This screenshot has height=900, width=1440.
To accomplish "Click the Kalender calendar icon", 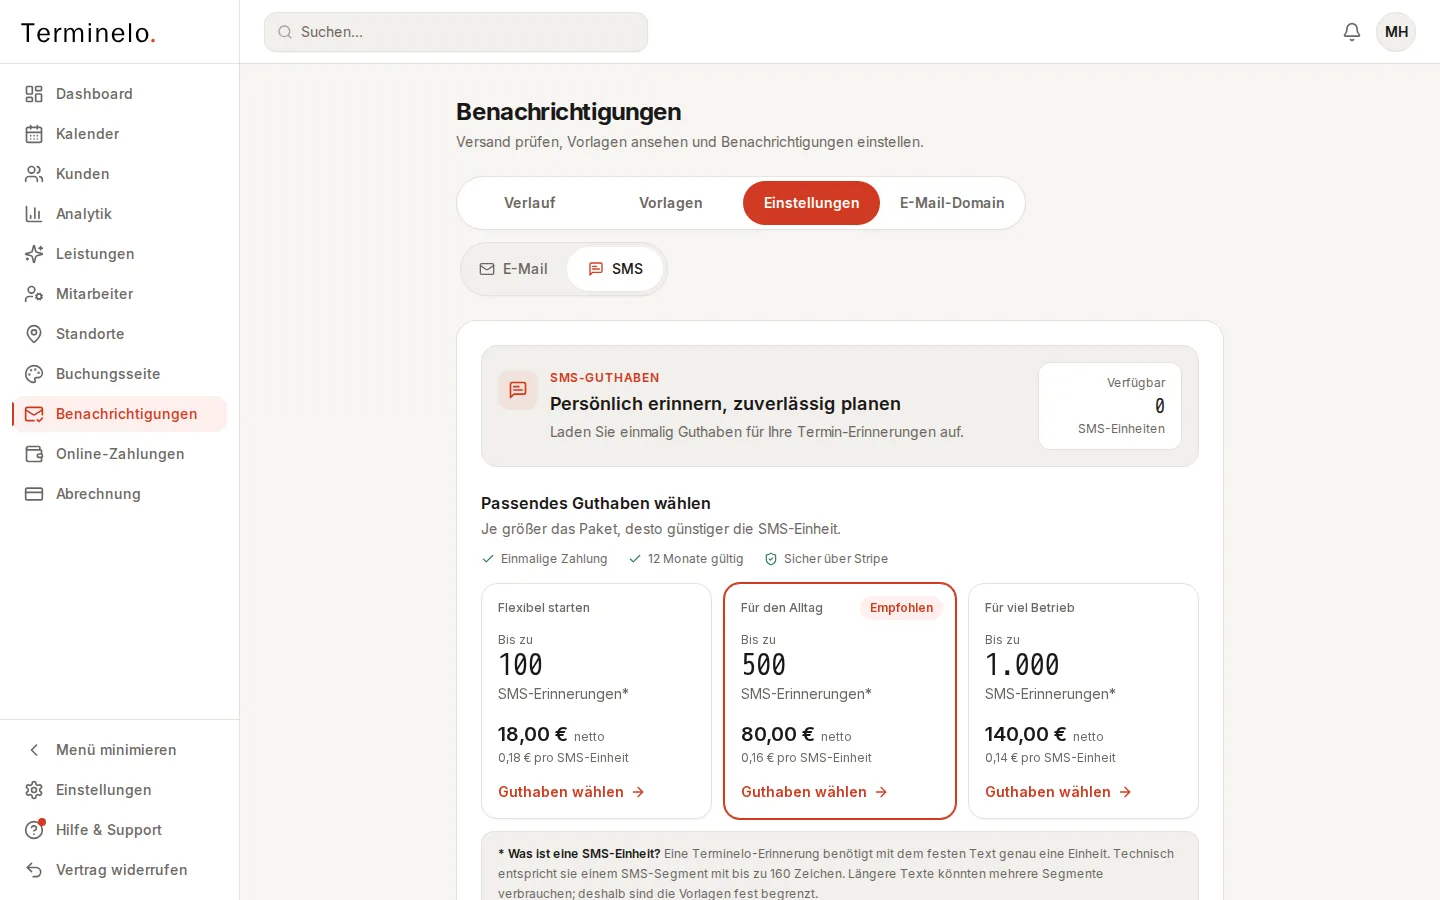I will click(x=34, y=134).
